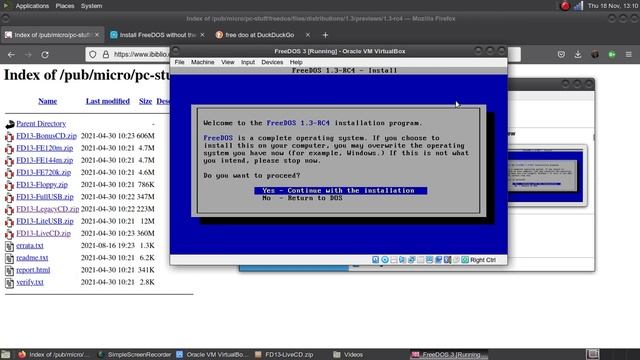Download FD13-LegacyCD.zip
The width and height of the screenshot is (640, 360).
coord(48,209)
